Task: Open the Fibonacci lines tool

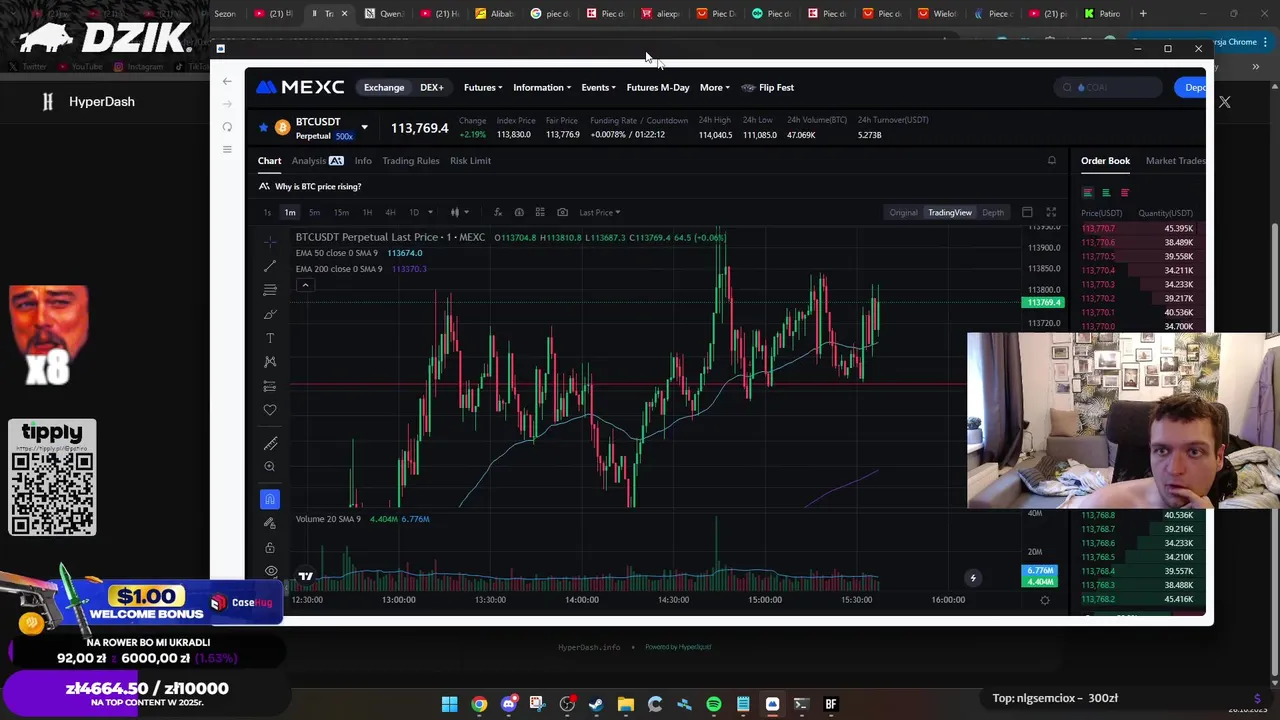Action: tap(270, 290)
